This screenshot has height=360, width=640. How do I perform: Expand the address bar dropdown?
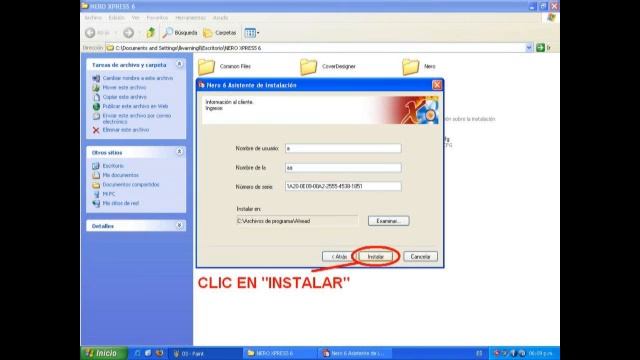tap(529, 48)
